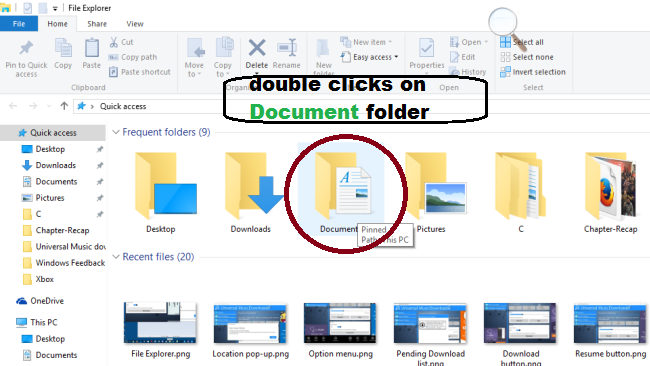Screen dimensions: 650x366
Task: Click the Paste clipboard icon
Action: pyautogui.click(x=92, y=48)
